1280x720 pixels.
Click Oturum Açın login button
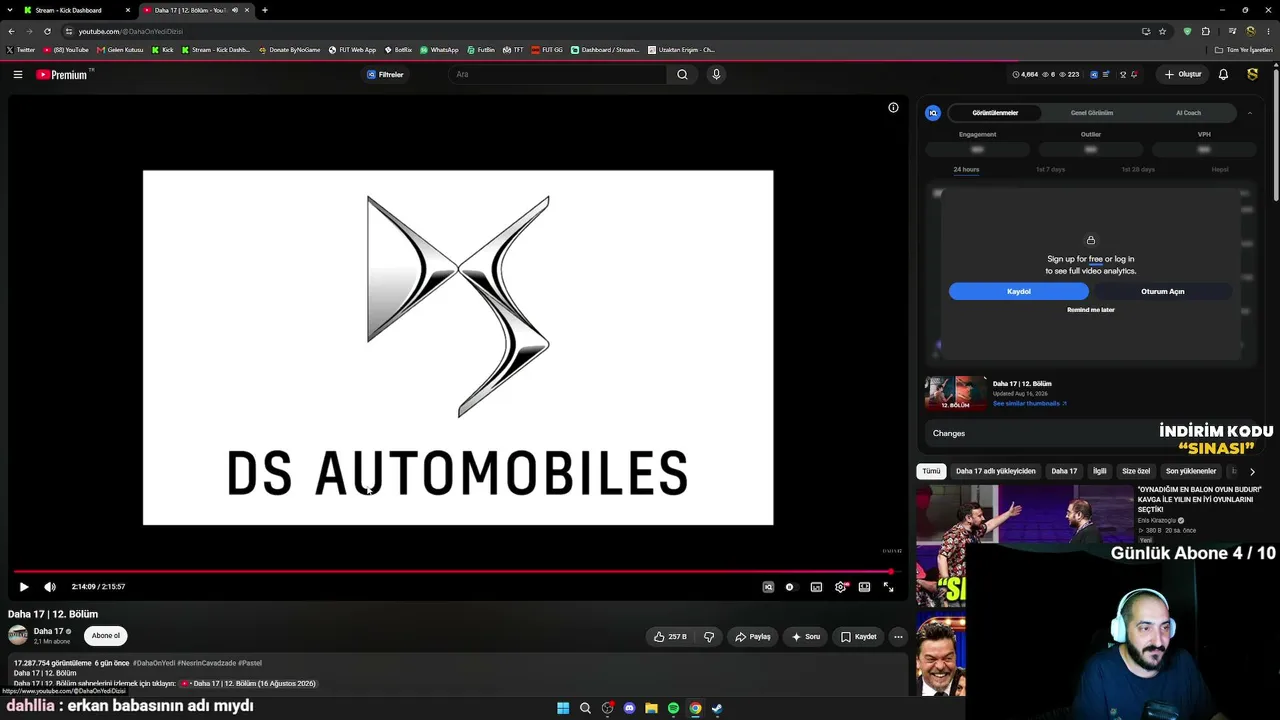pyautogui.click(x=1162, y=291)
